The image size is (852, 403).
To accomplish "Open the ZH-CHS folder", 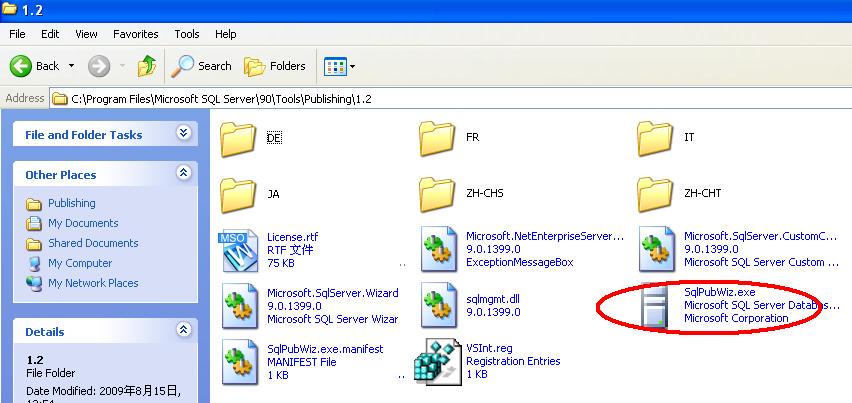I will click(x=438, y=192).
